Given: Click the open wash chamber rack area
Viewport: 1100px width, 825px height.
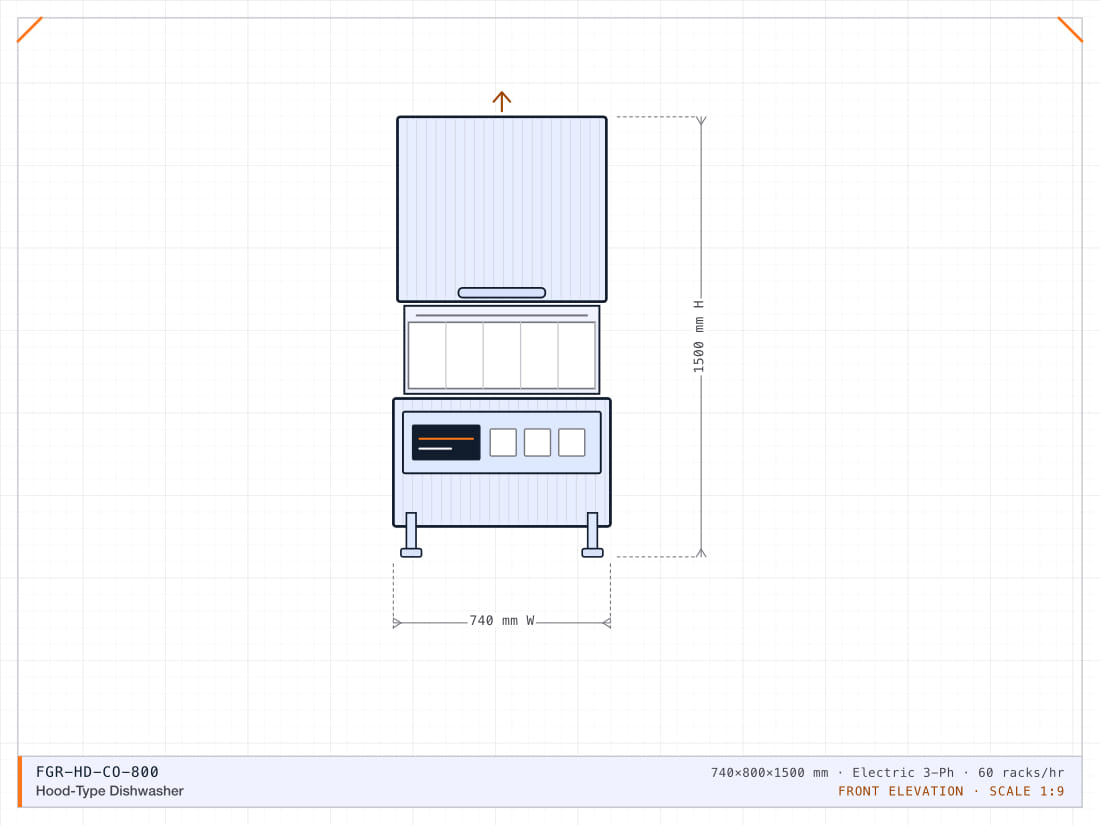Looking at the screenshot, I should point(502,355).
